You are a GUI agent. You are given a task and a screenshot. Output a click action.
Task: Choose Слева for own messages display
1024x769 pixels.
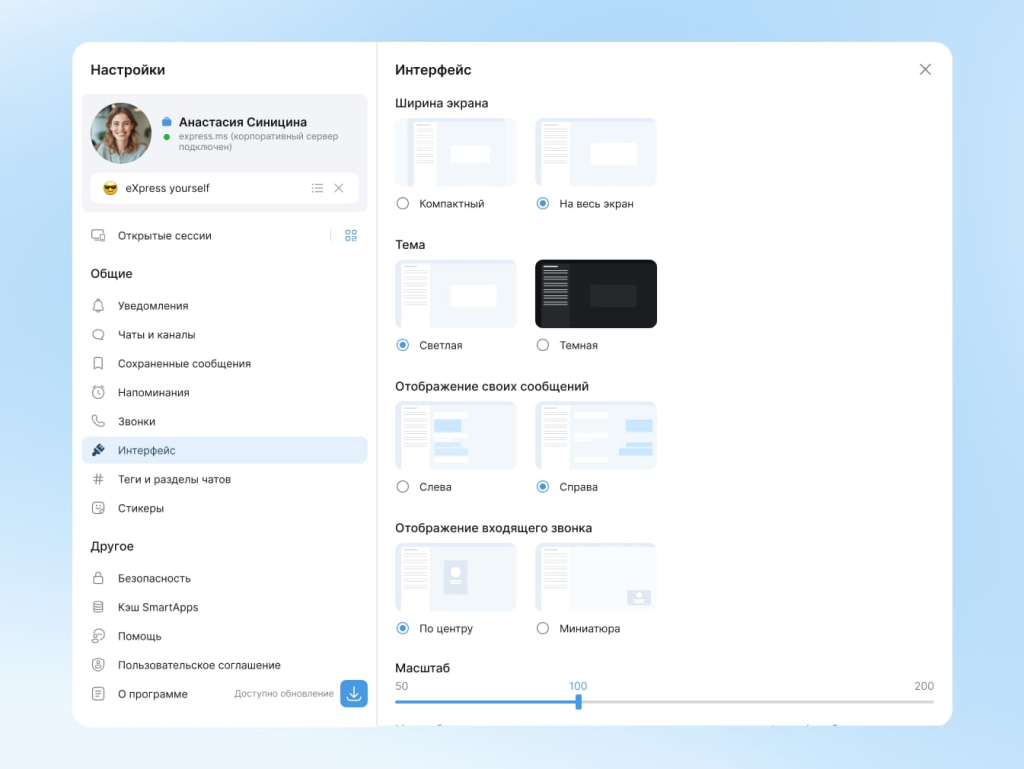tap(403, 487)
